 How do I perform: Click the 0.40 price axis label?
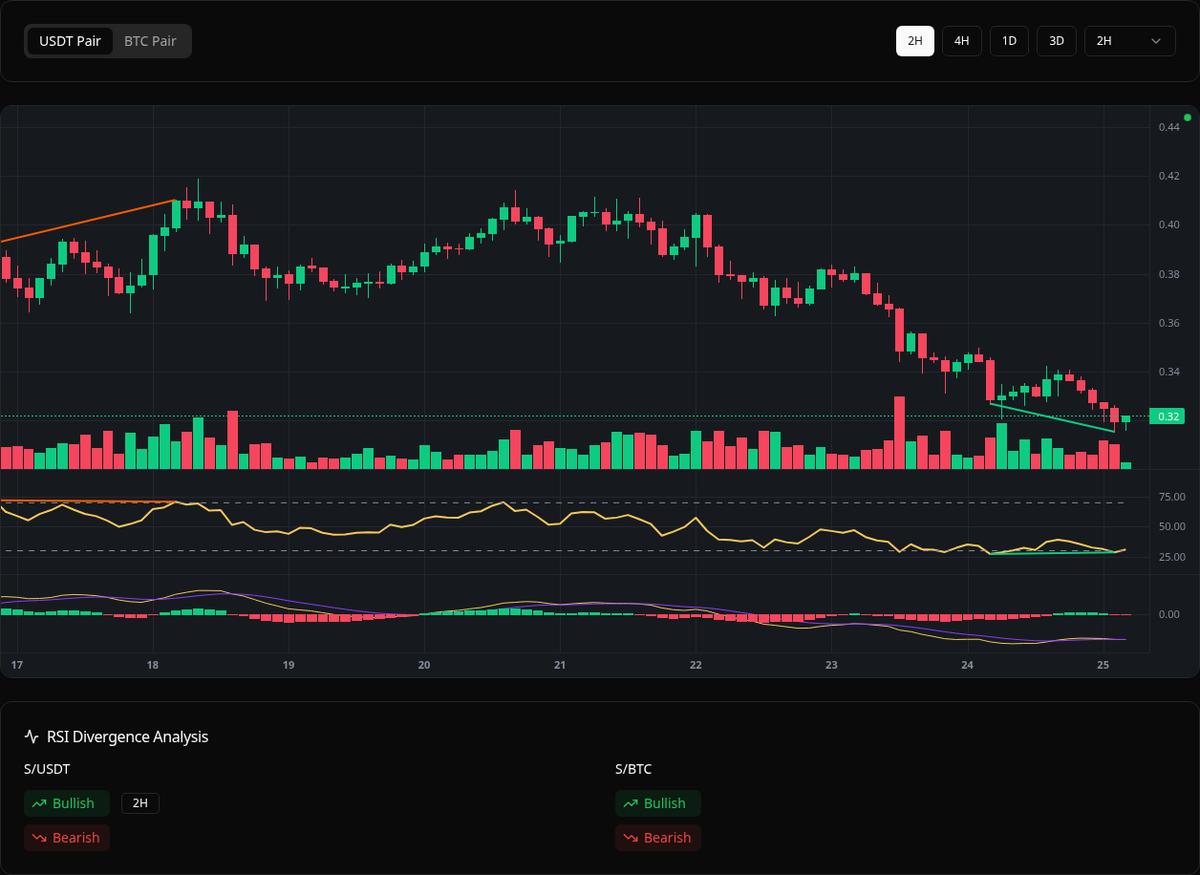coord(1169,225)
